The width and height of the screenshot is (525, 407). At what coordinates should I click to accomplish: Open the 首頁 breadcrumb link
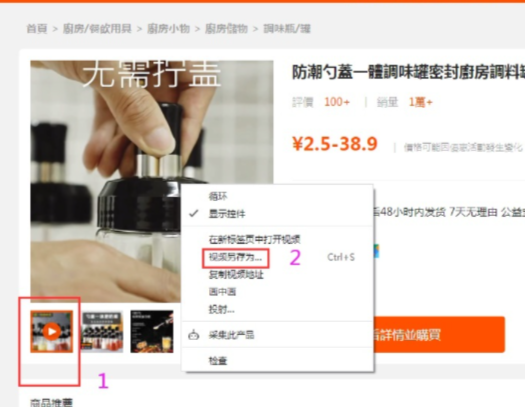click(x=37, y=29)
